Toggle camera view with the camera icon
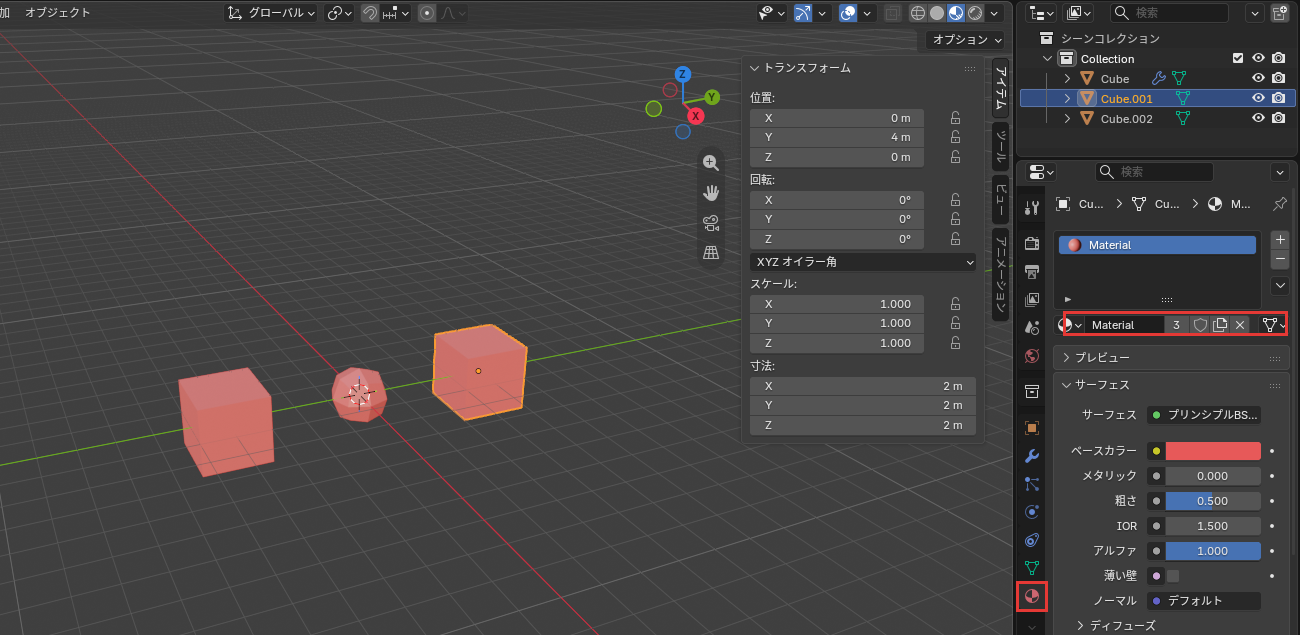The height and width of the screenshot is (635, 1300). [711, 223]
